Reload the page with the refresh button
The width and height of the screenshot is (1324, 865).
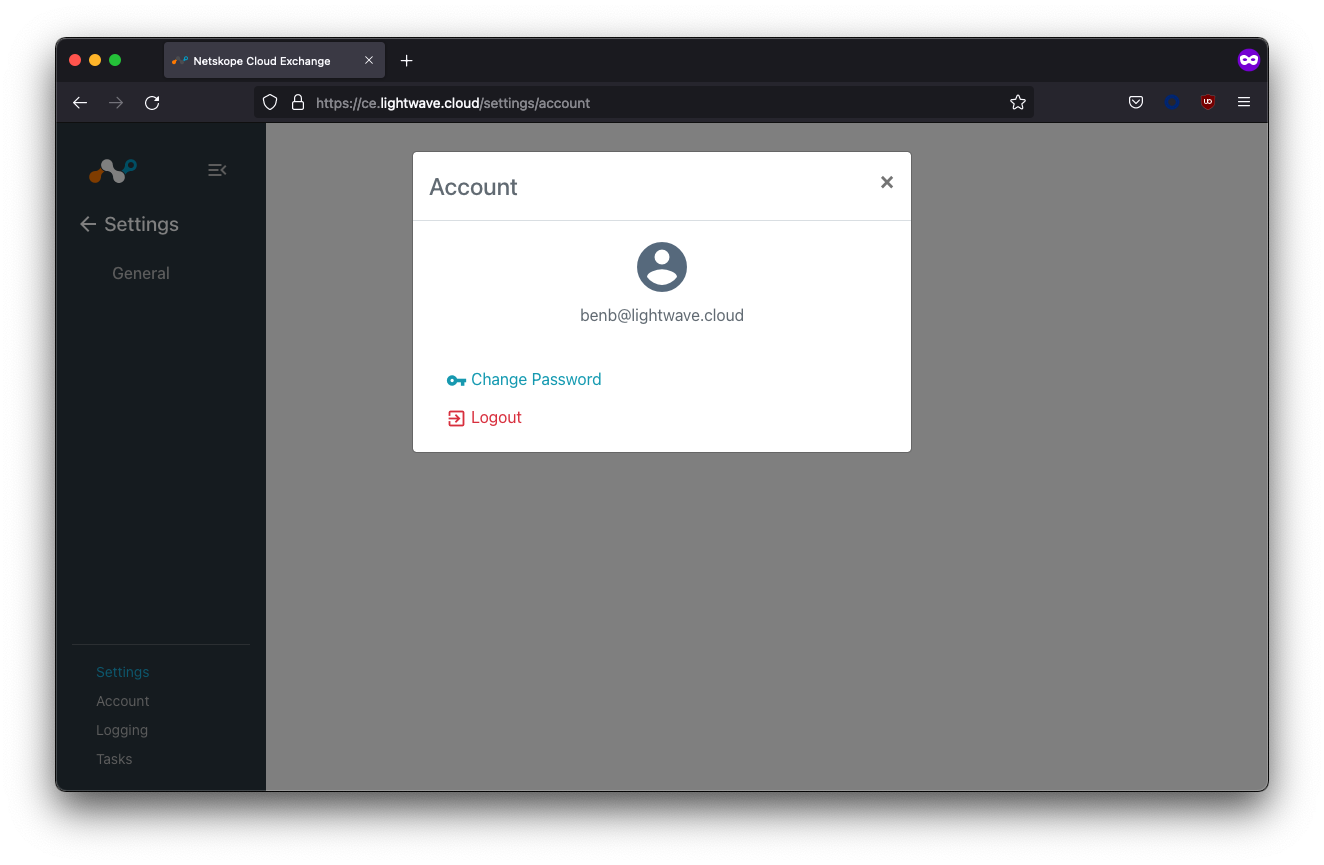pos(152,102)
